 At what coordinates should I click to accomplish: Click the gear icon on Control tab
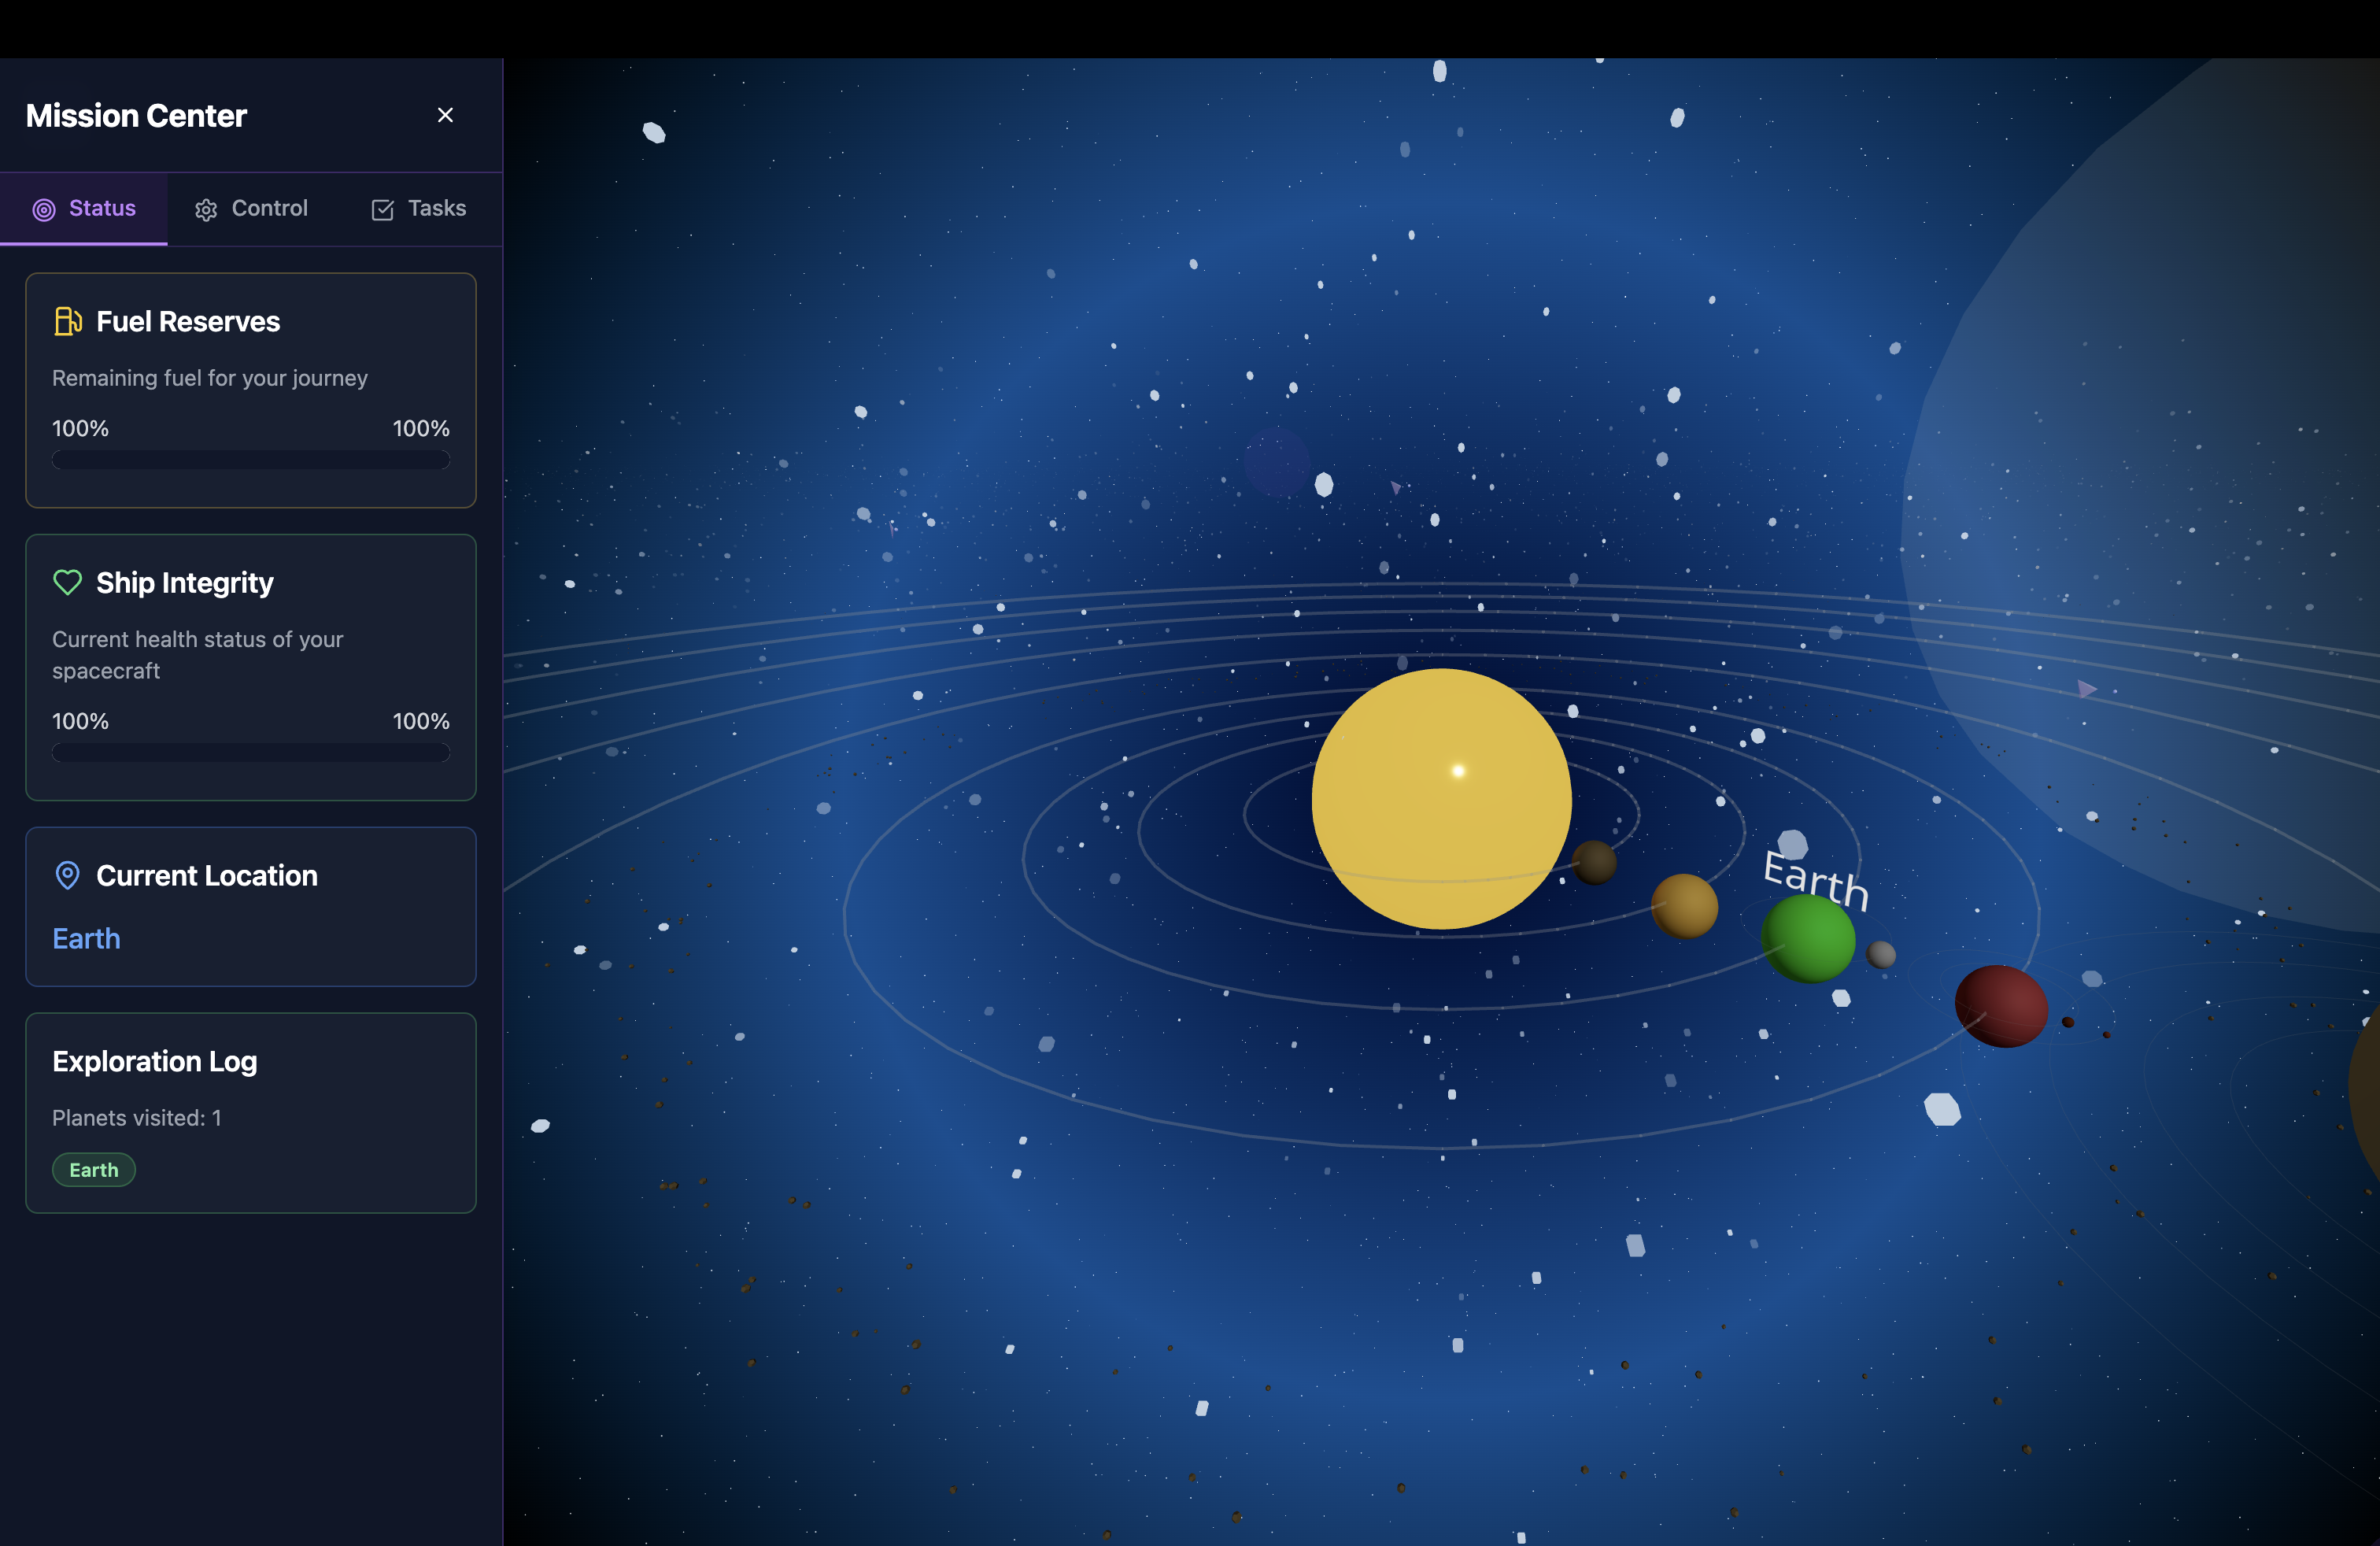click(206, 209)
